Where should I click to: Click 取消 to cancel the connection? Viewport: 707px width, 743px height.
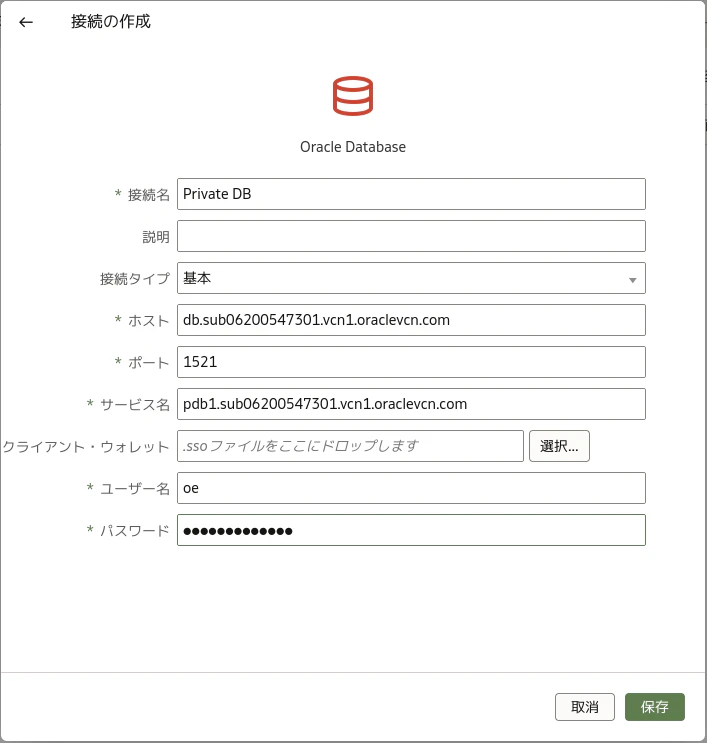585,707
